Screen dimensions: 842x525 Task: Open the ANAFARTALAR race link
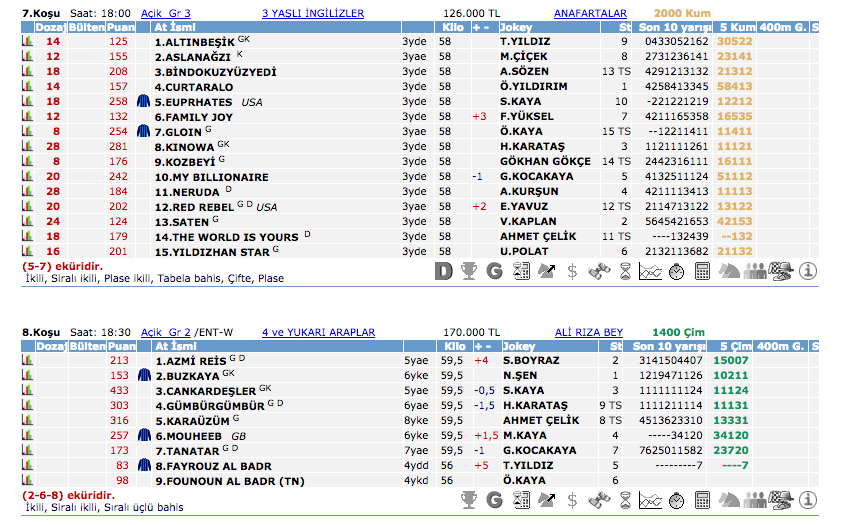(589, 14)
